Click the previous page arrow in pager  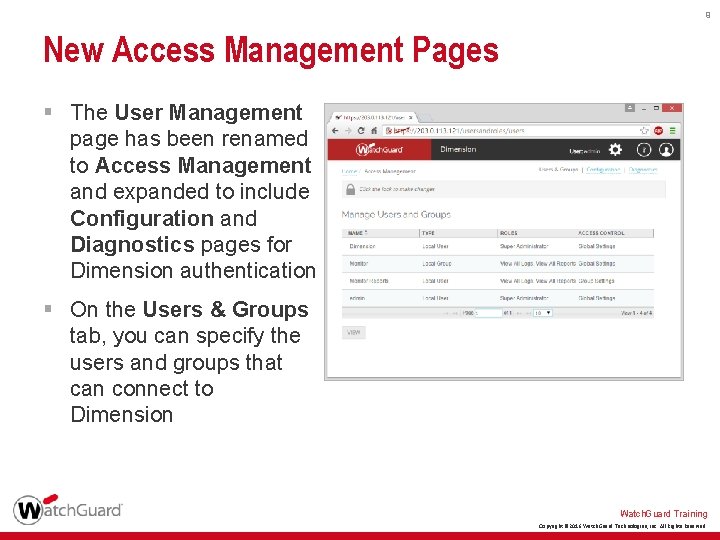455,313
